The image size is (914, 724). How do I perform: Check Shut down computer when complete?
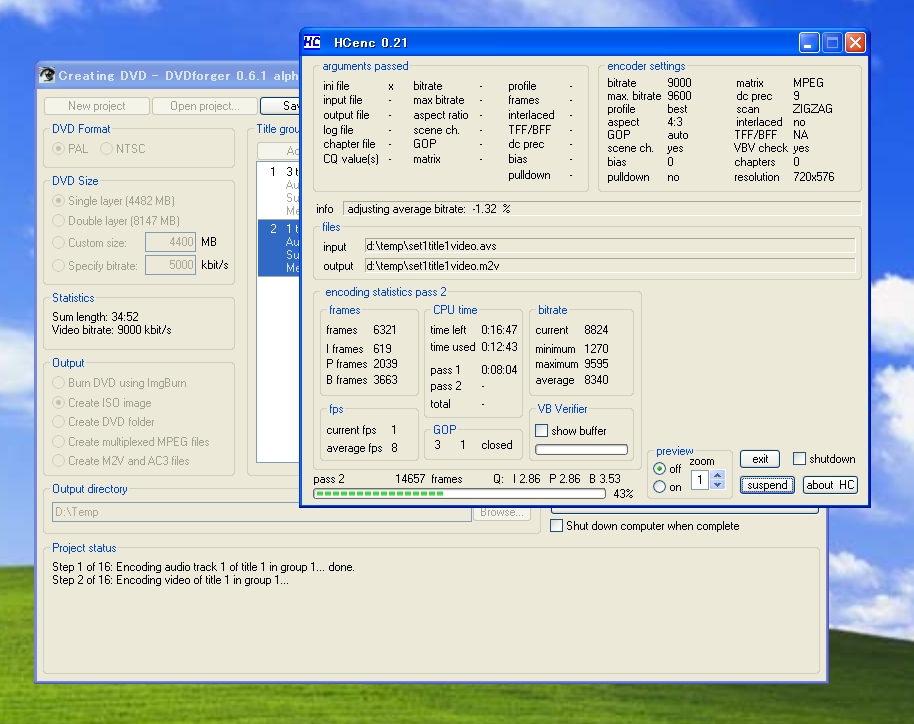pyautogui.click(x=557, y=526)
